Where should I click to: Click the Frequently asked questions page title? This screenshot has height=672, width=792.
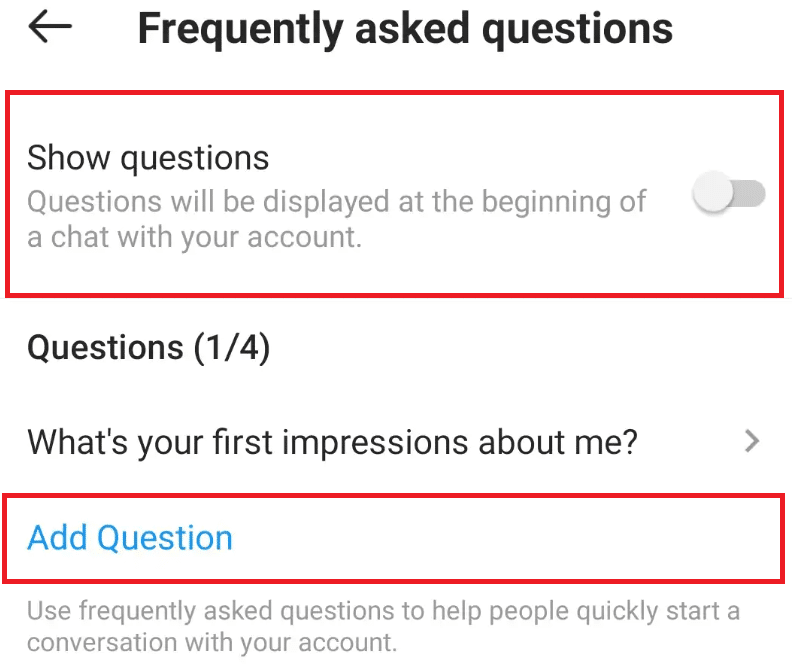[x=405, y=30]
